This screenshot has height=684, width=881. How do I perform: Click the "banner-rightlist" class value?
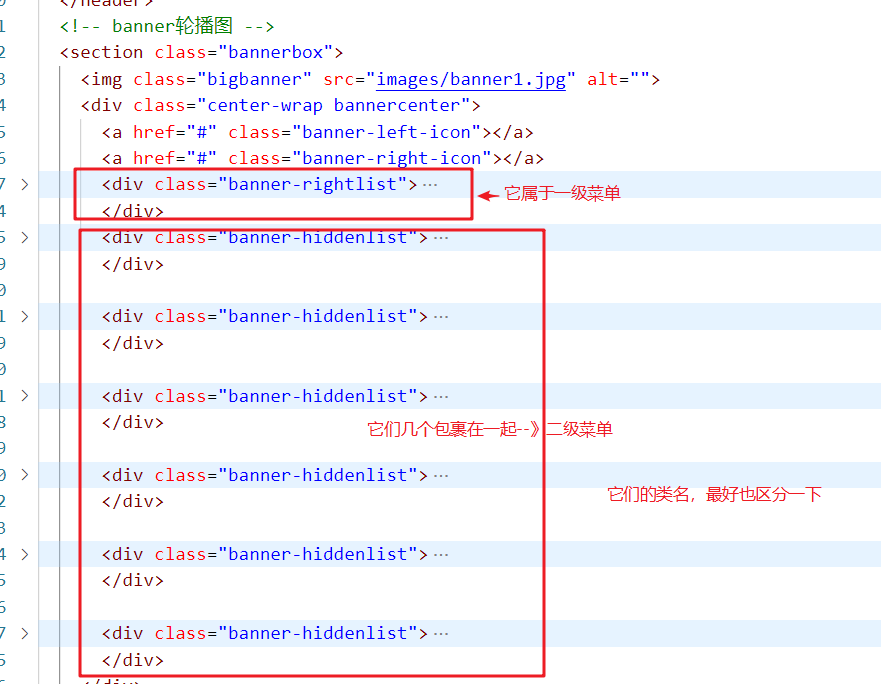pyautogui.click(x=312, y=184)
